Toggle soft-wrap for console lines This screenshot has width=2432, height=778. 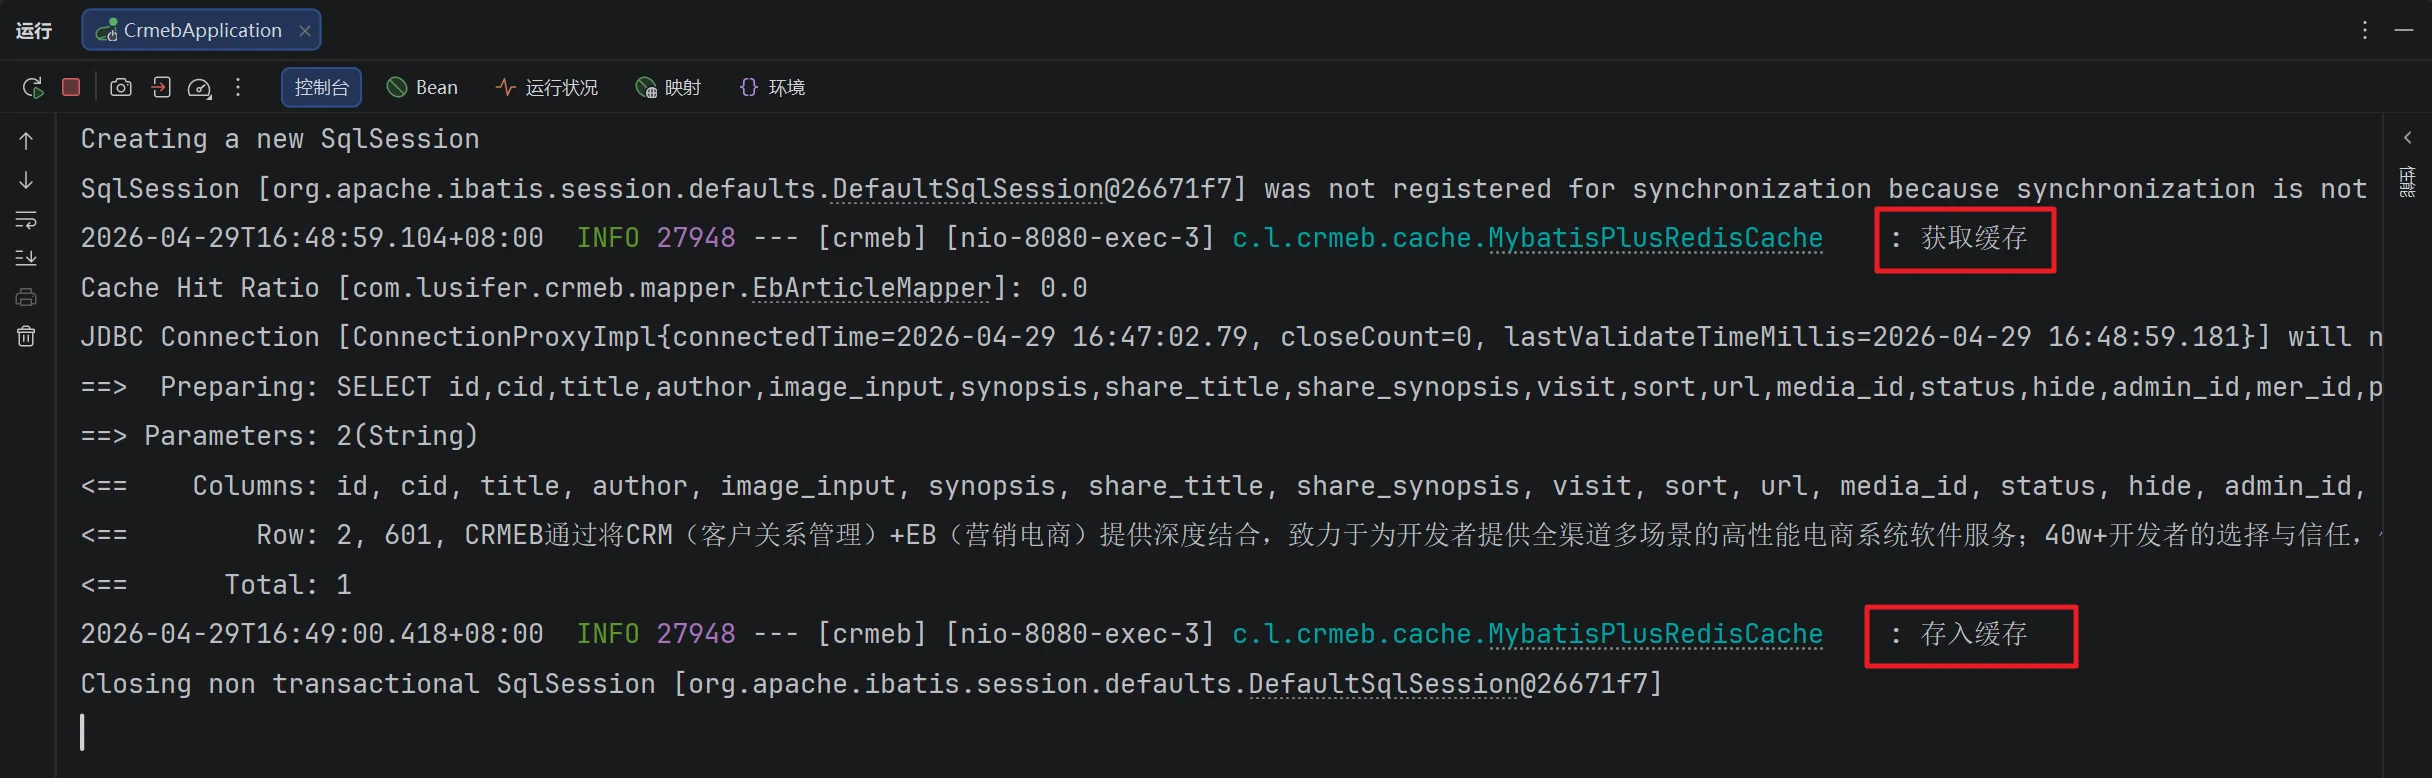point(26,219)
